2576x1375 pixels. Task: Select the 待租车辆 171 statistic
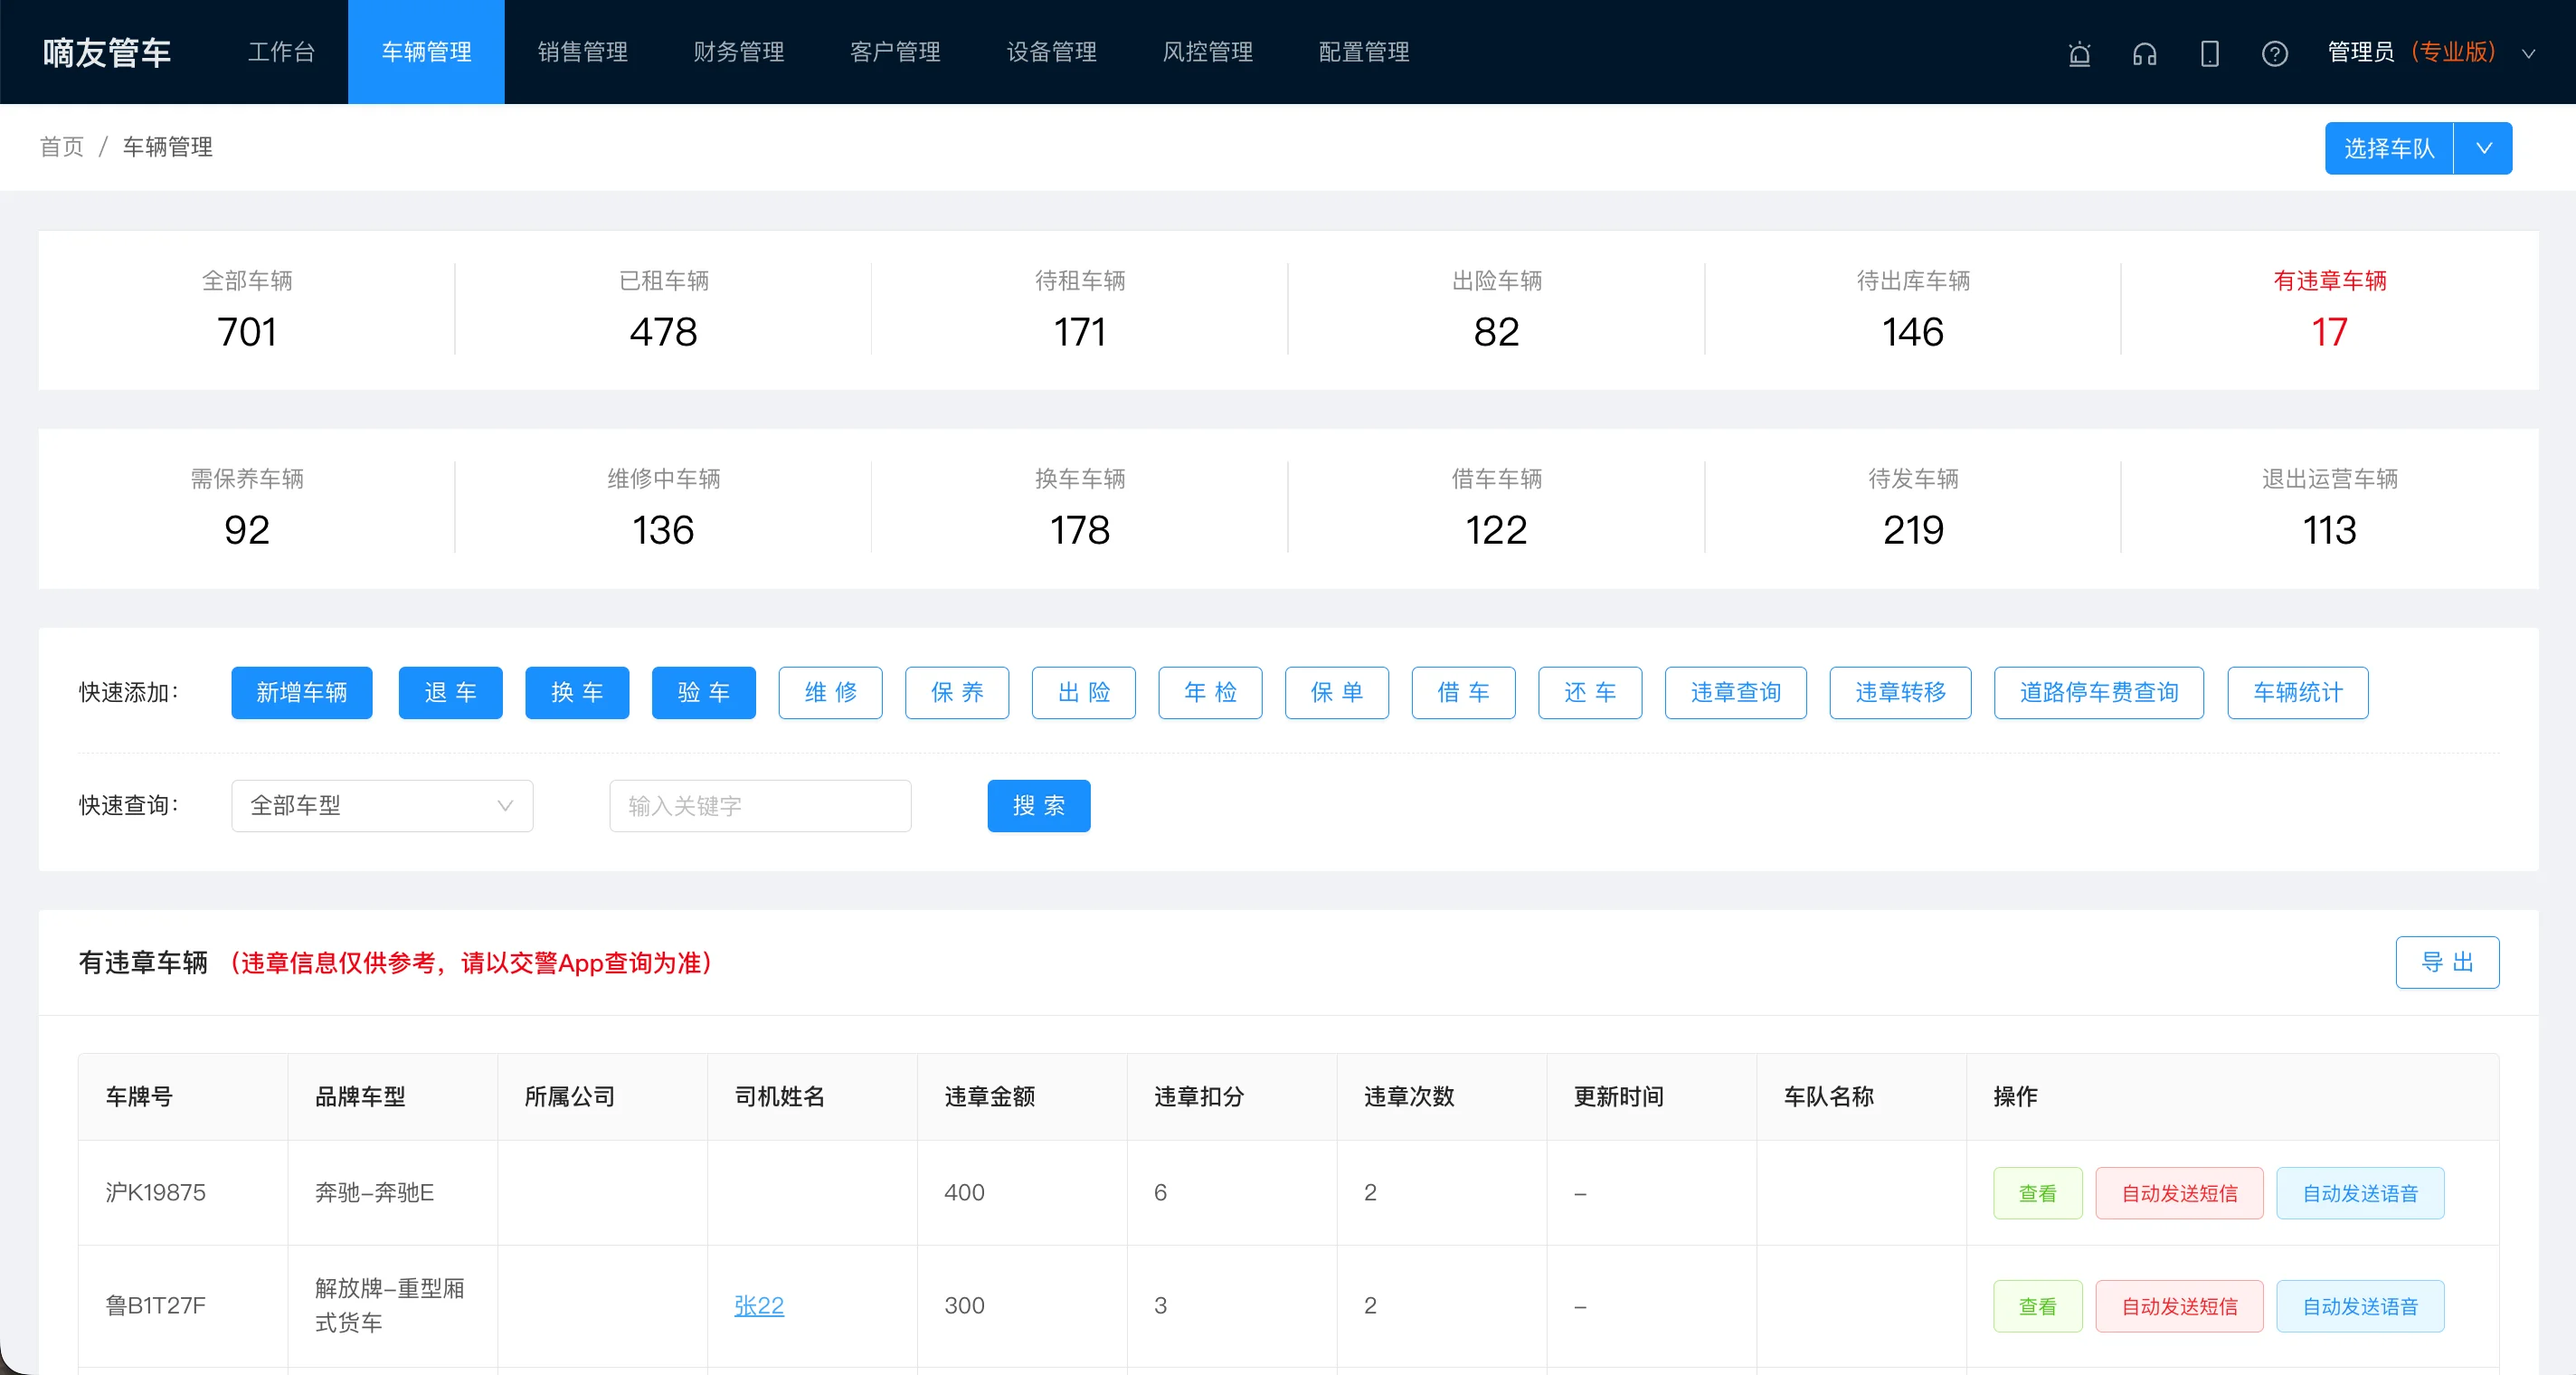(x=1080, y=309)
